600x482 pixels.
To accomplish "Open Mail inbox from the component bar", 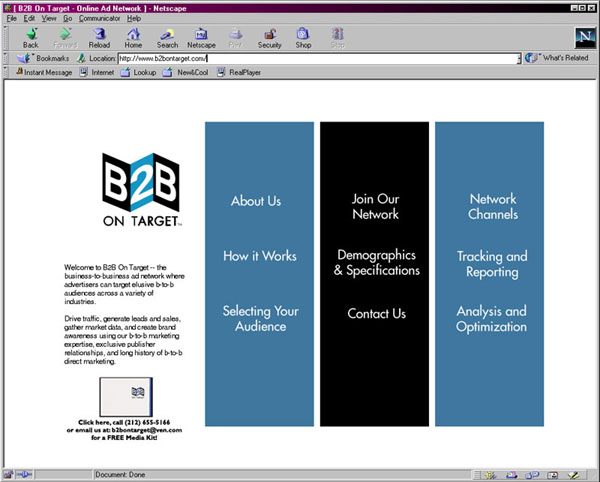I will pyautogui.click(x=511, y=475).
